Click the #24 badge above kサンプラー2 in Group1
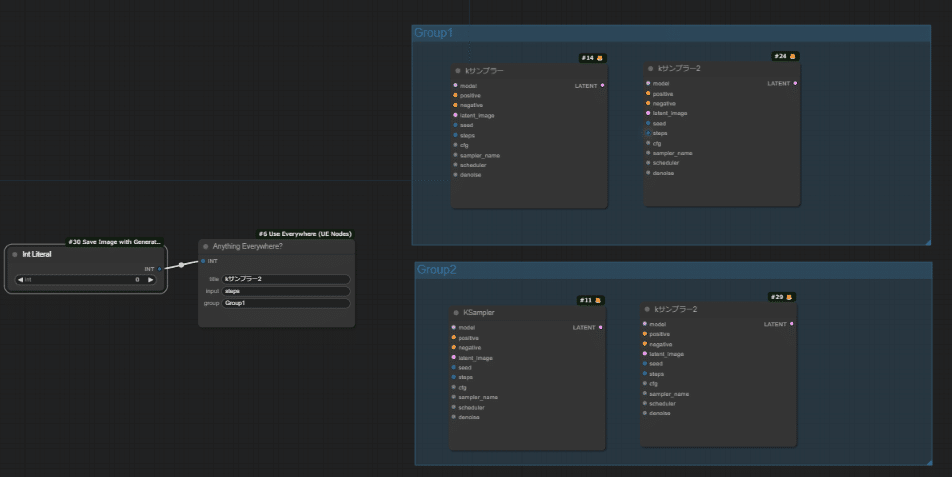 click(x=785, y=56)
